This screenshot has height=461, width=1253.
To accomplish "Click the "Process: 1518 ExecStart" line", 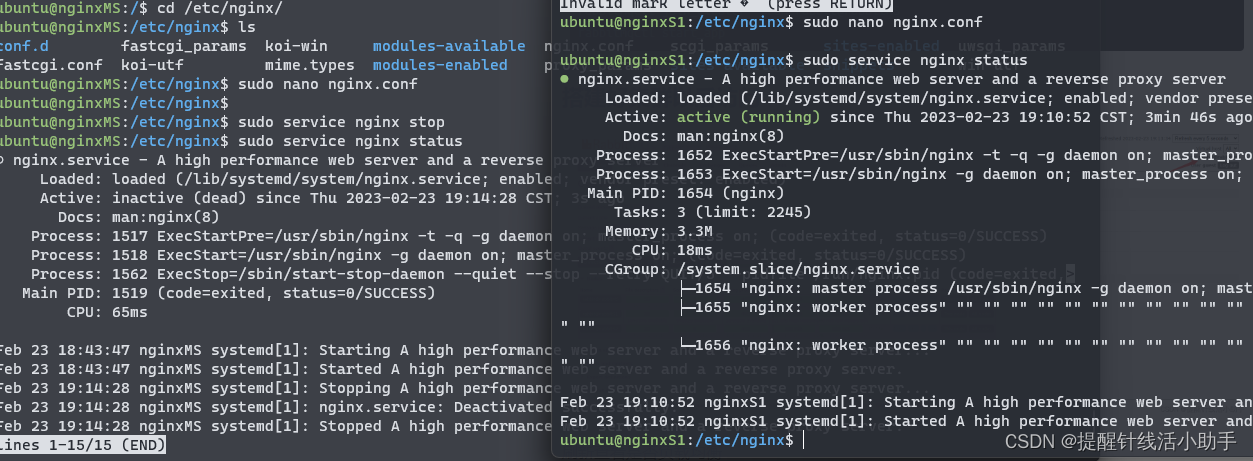I will click(290, 255).
